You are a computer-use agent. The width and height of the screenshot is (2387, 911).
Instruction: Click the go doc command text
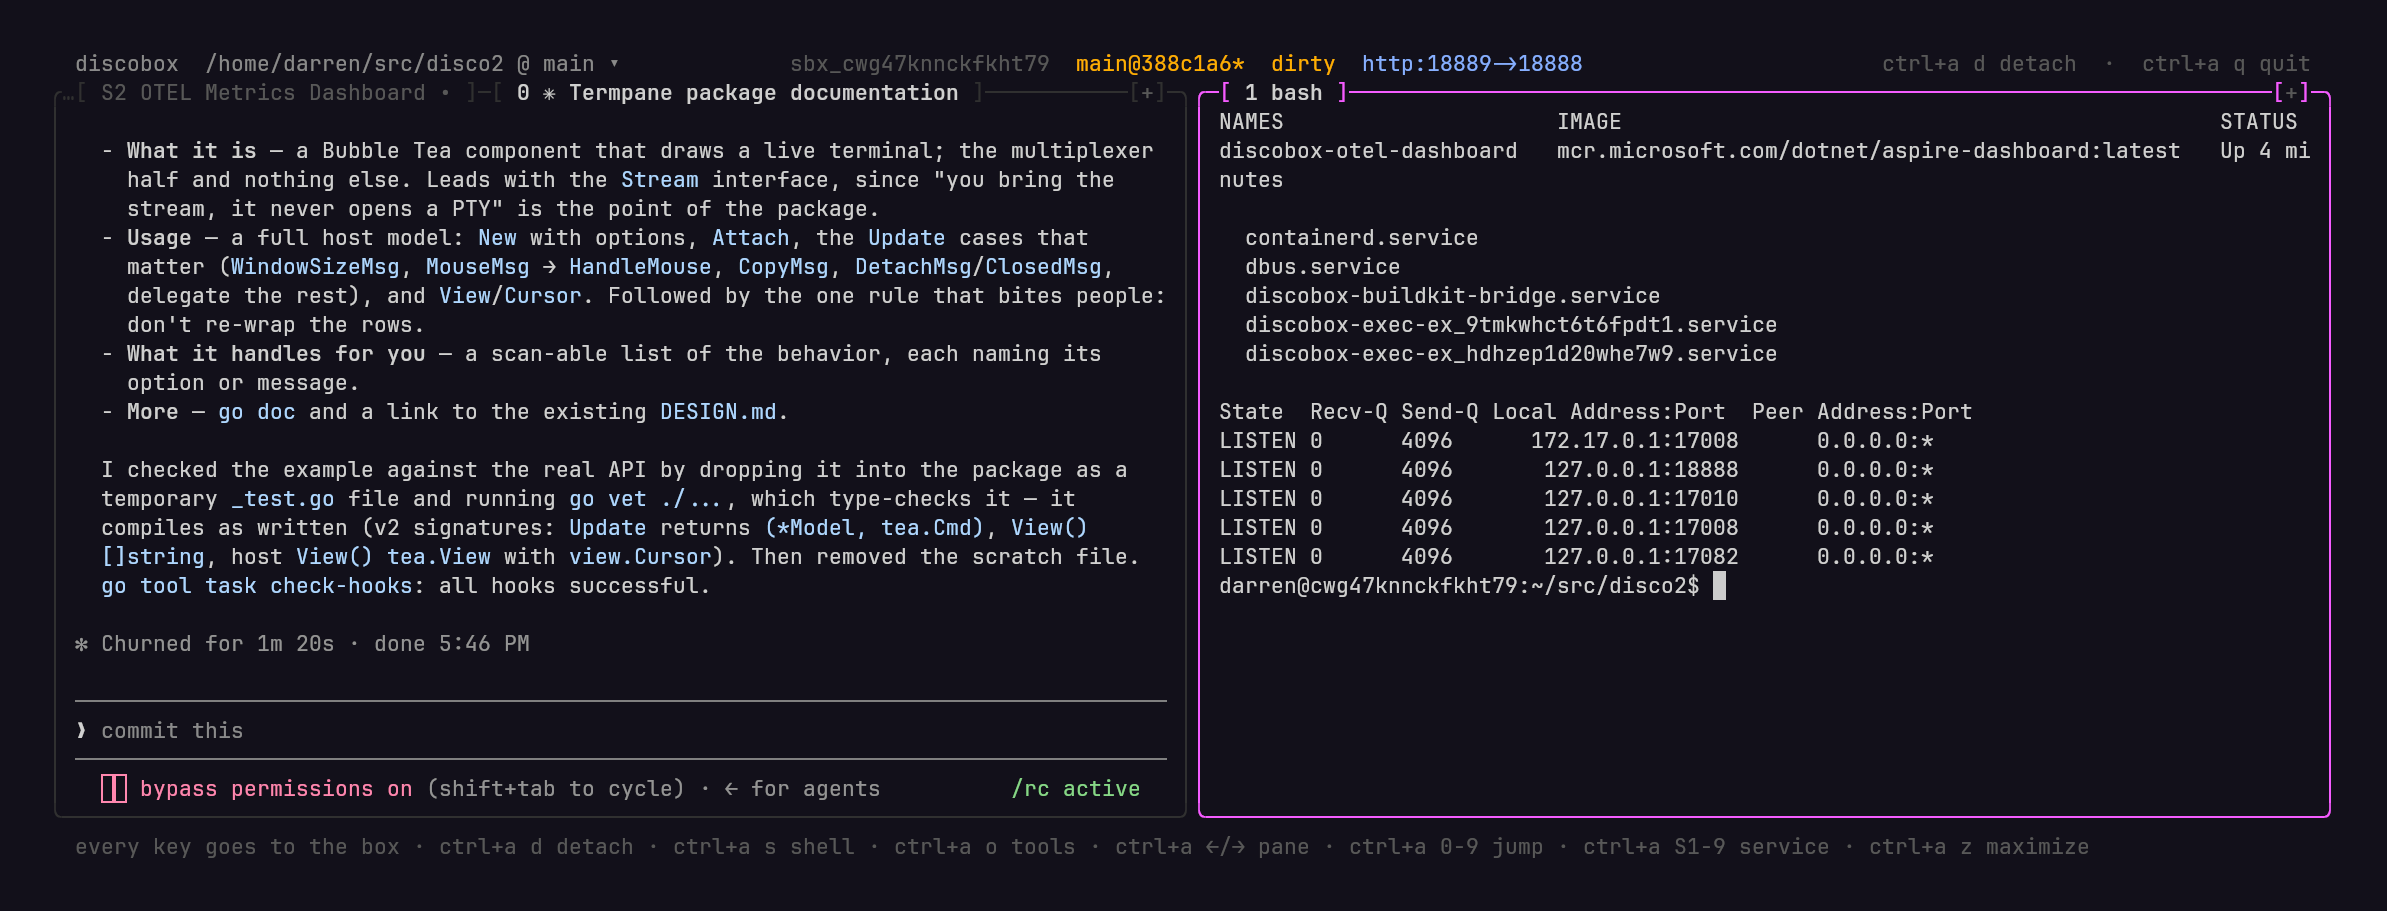(257, 412)
